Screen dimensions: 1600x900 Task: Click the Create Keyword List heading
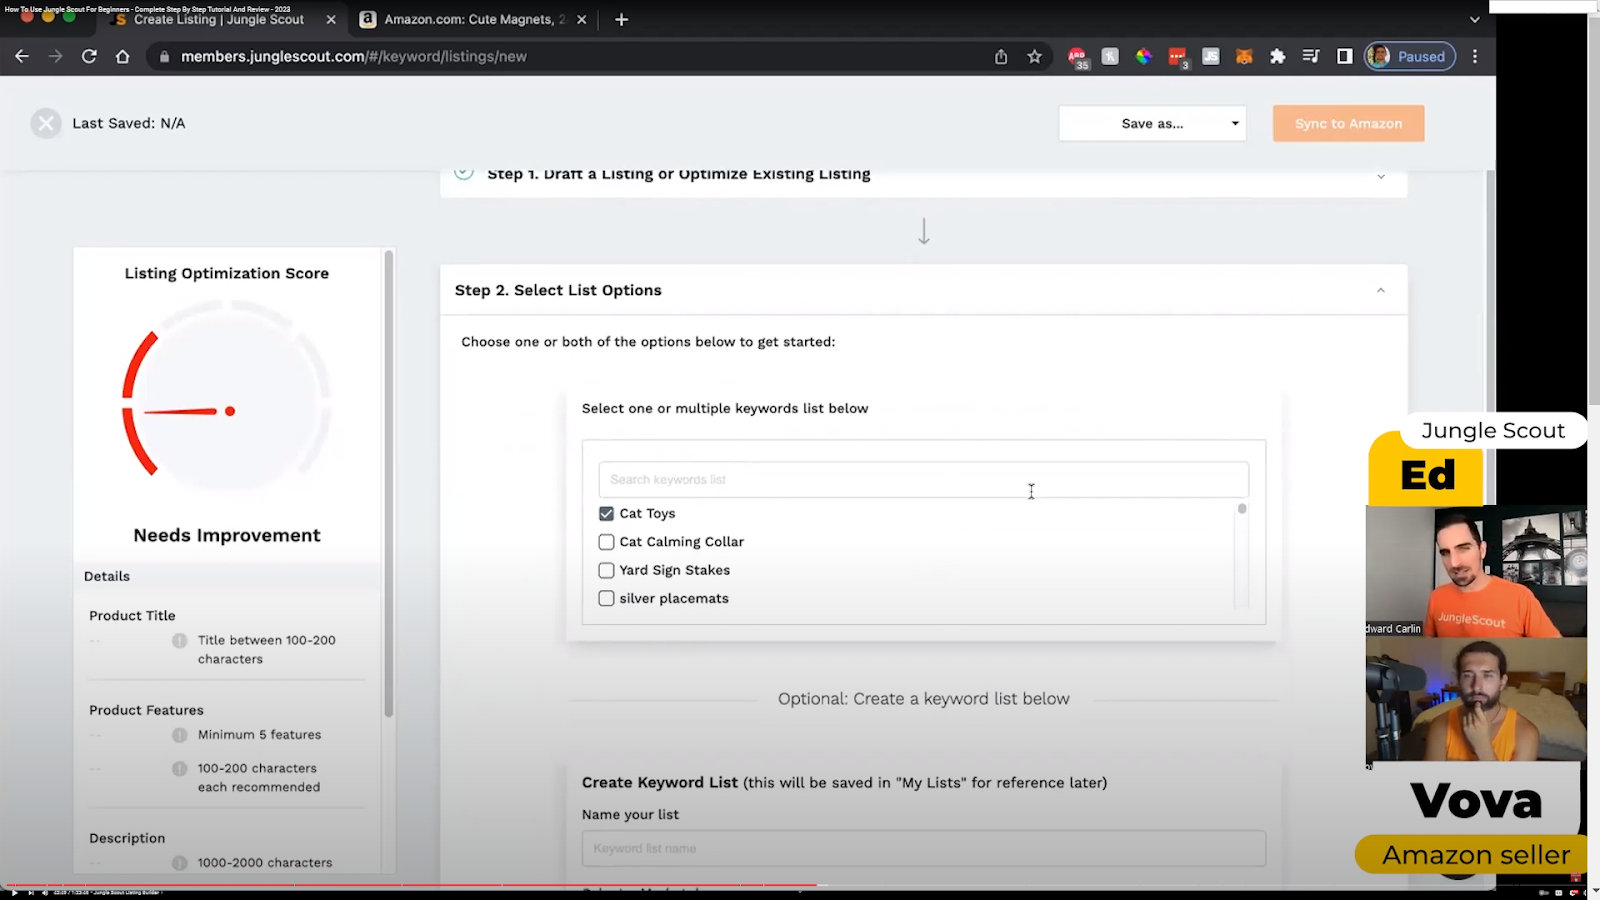pos(660,783)
